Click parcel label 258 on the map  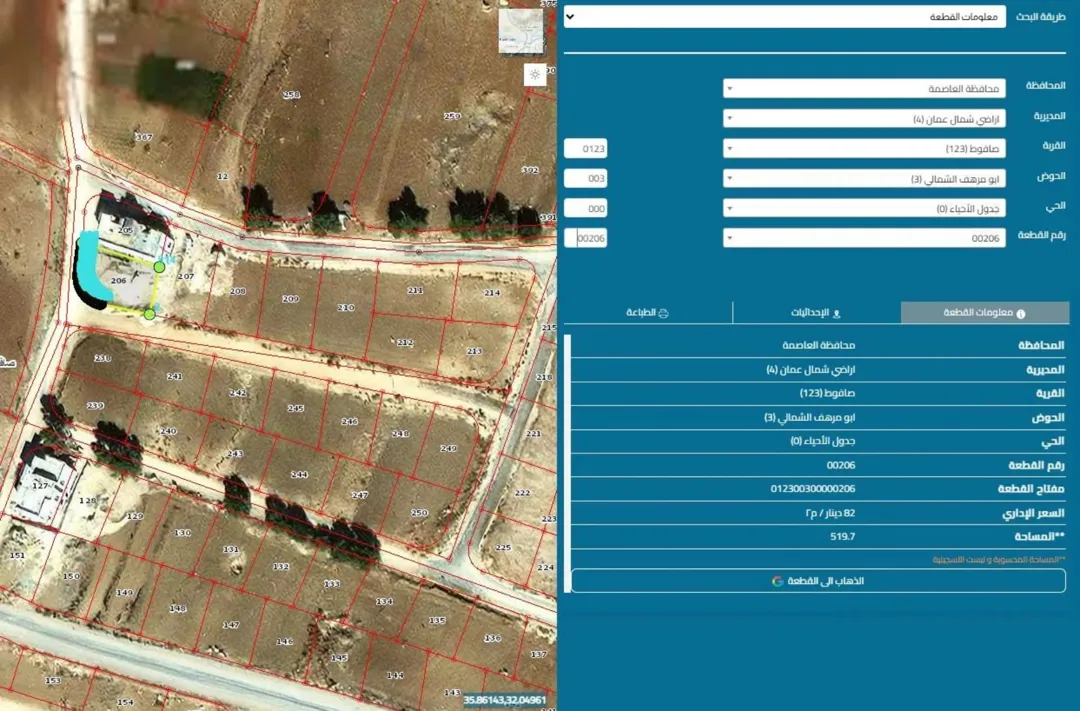(291, 94)
